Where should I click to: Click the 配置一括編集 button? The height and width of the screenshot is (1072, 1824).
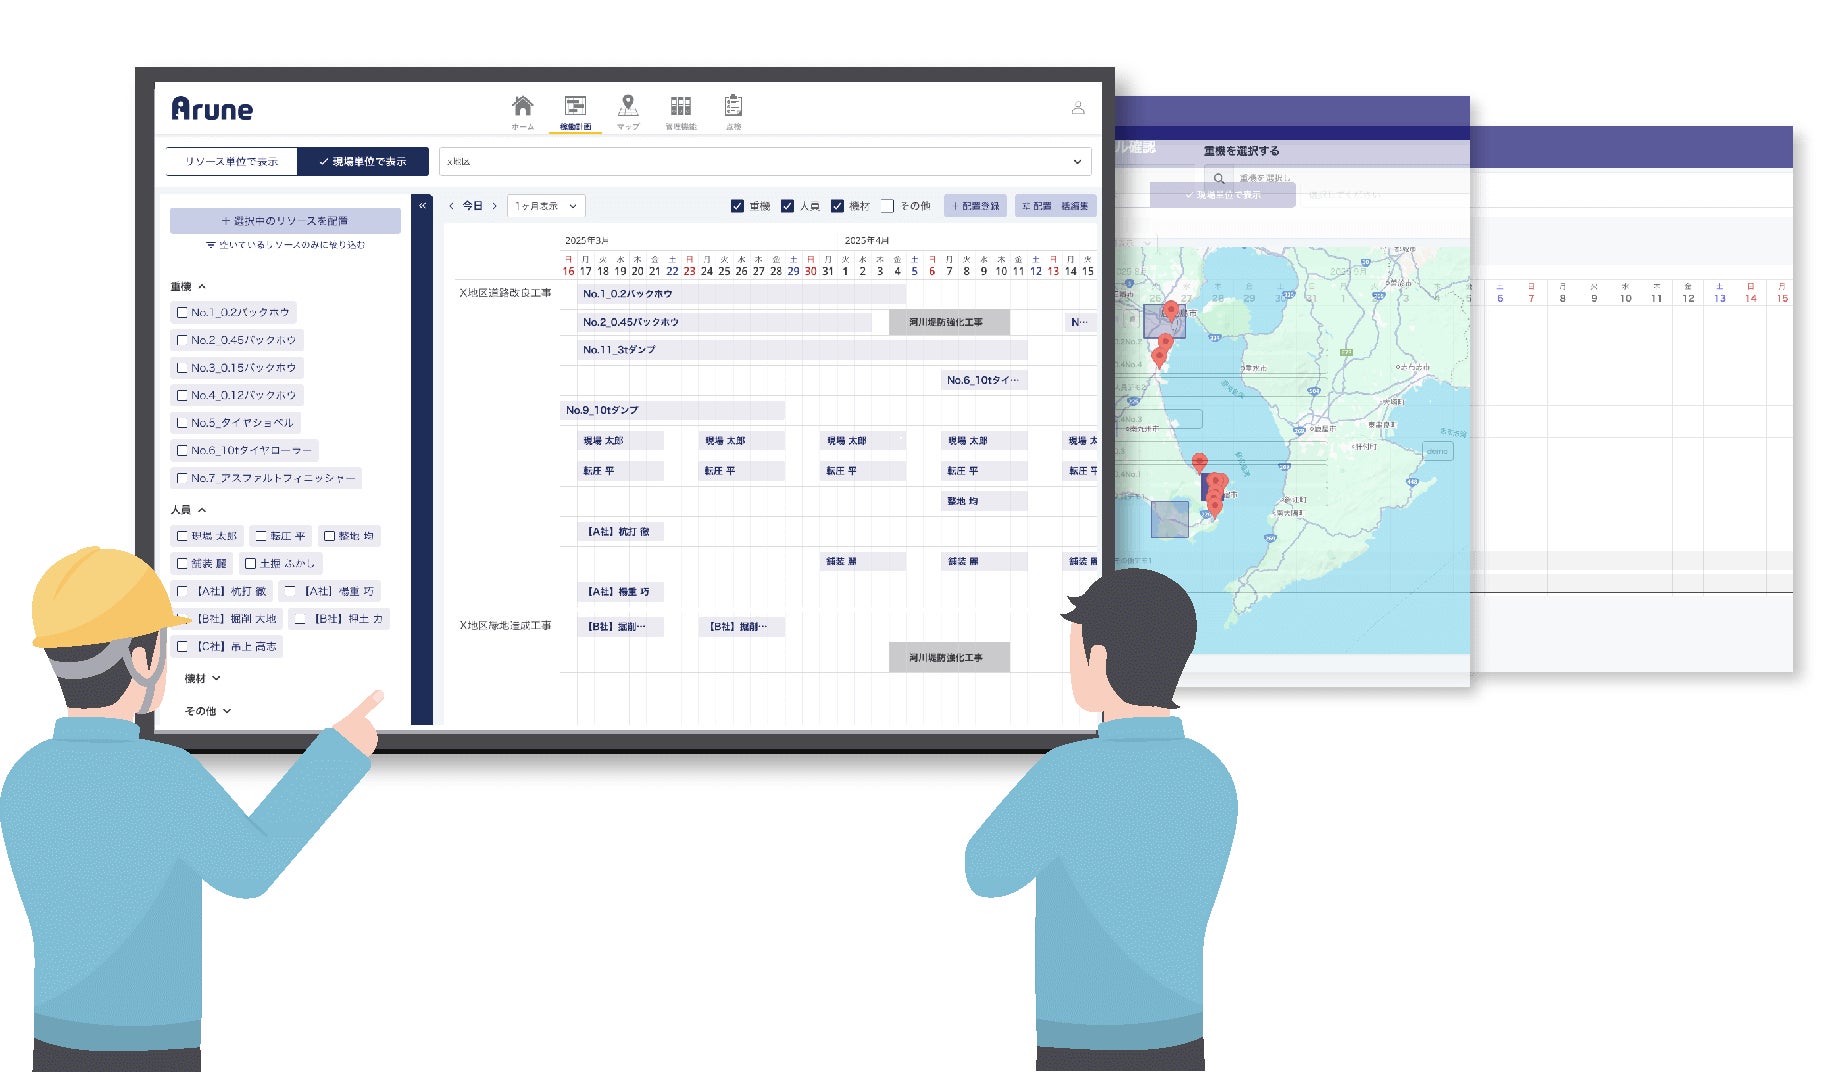click(x=1055, y=206)
